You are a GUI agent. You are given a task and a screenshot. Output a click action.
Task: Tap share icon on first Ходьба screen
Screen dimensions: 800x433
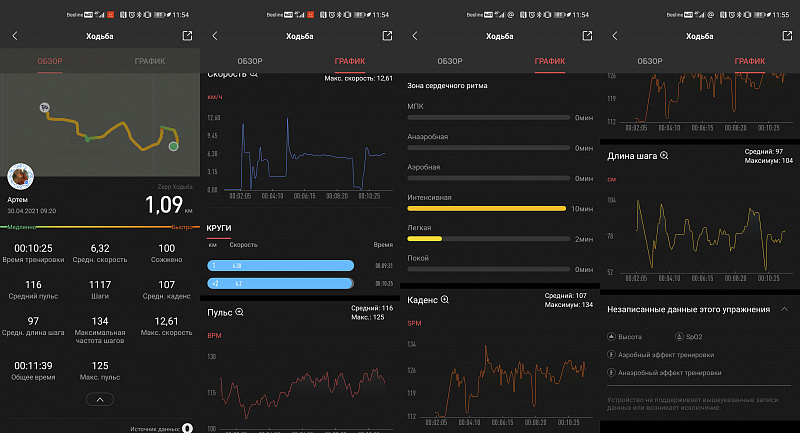187,36
